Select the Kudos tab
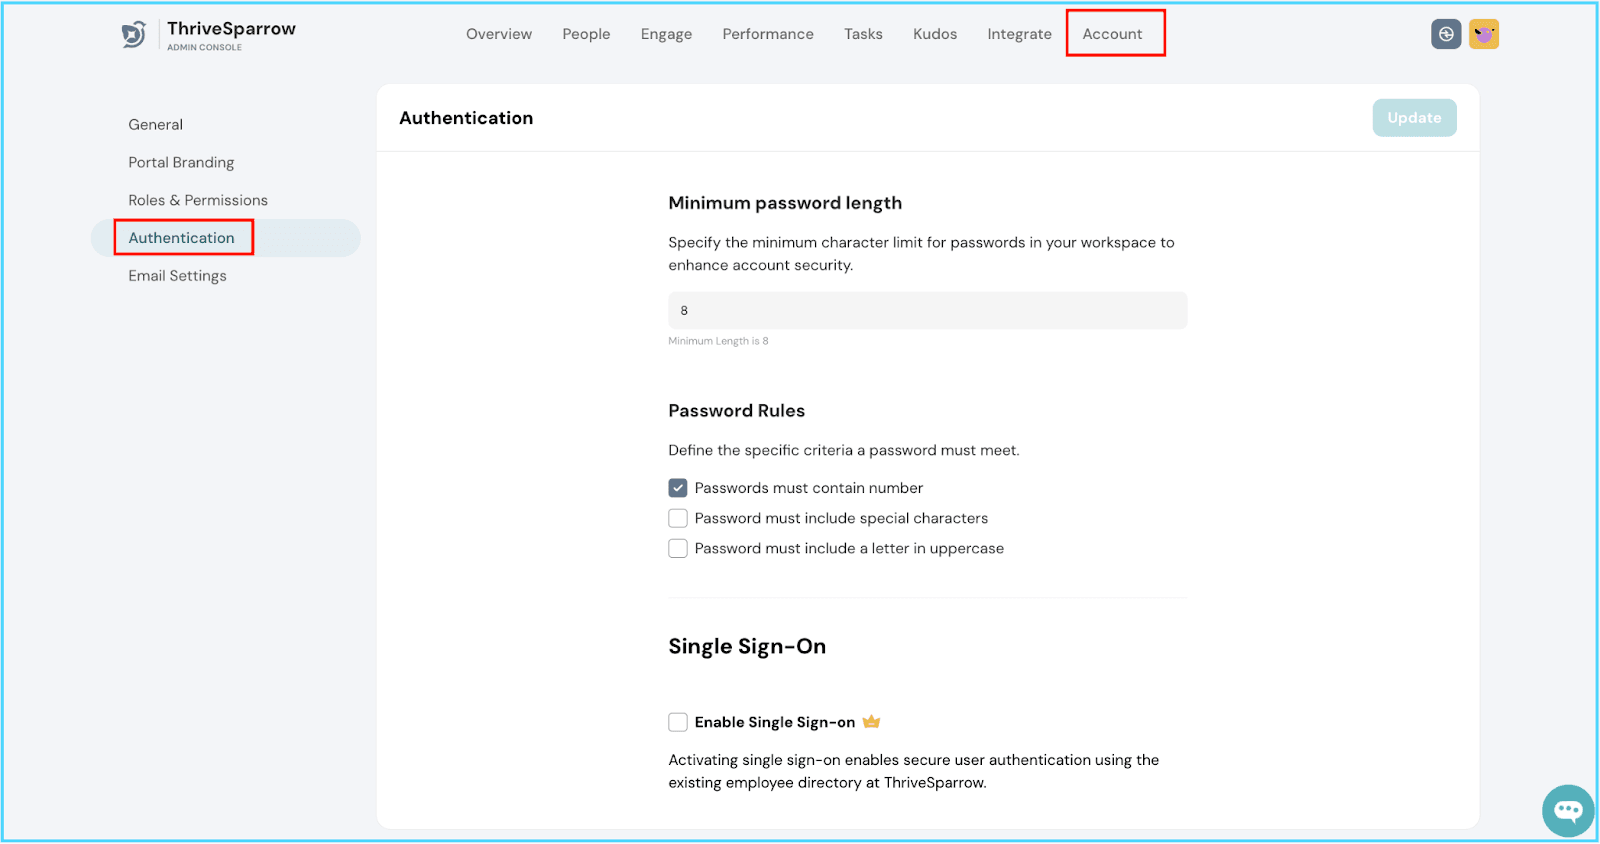Viewport: 1600px width, 844px height. click(x=935, y=34)
